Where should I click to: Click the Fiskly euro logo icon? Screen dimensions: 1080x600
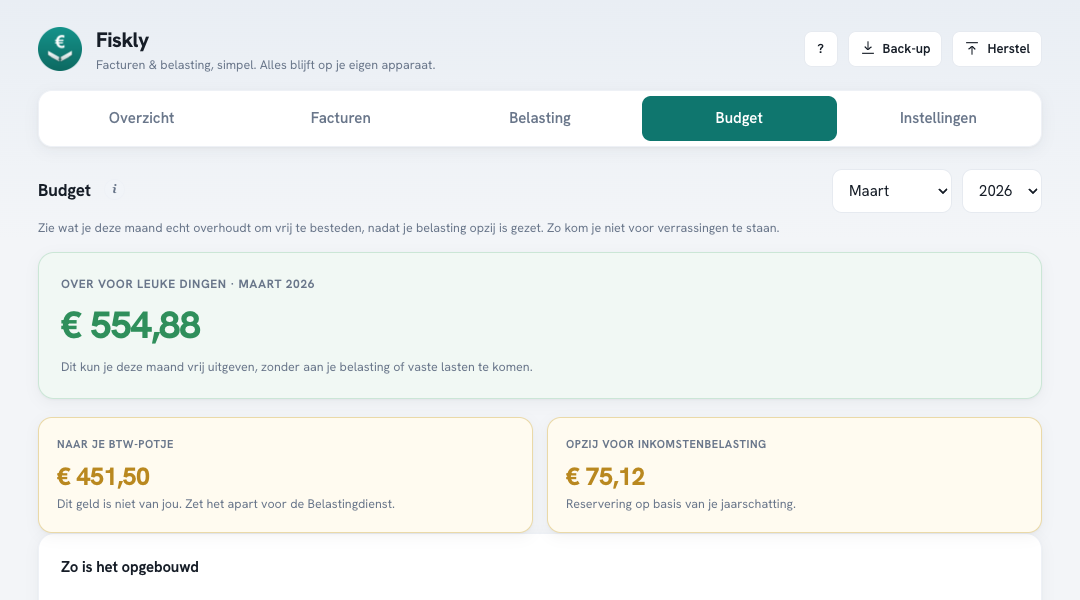(x=60, y=49)
